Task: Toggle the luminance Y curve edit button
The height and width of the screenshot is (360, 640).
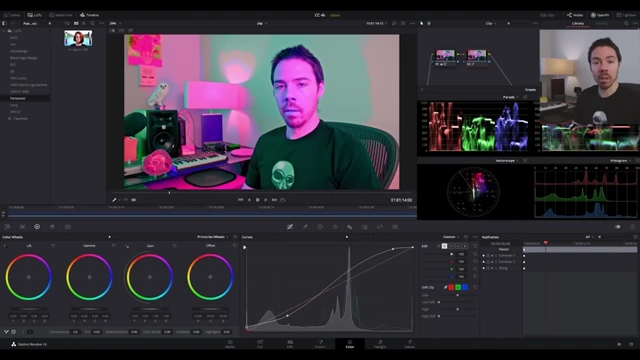Action: [x=444, y=246]
